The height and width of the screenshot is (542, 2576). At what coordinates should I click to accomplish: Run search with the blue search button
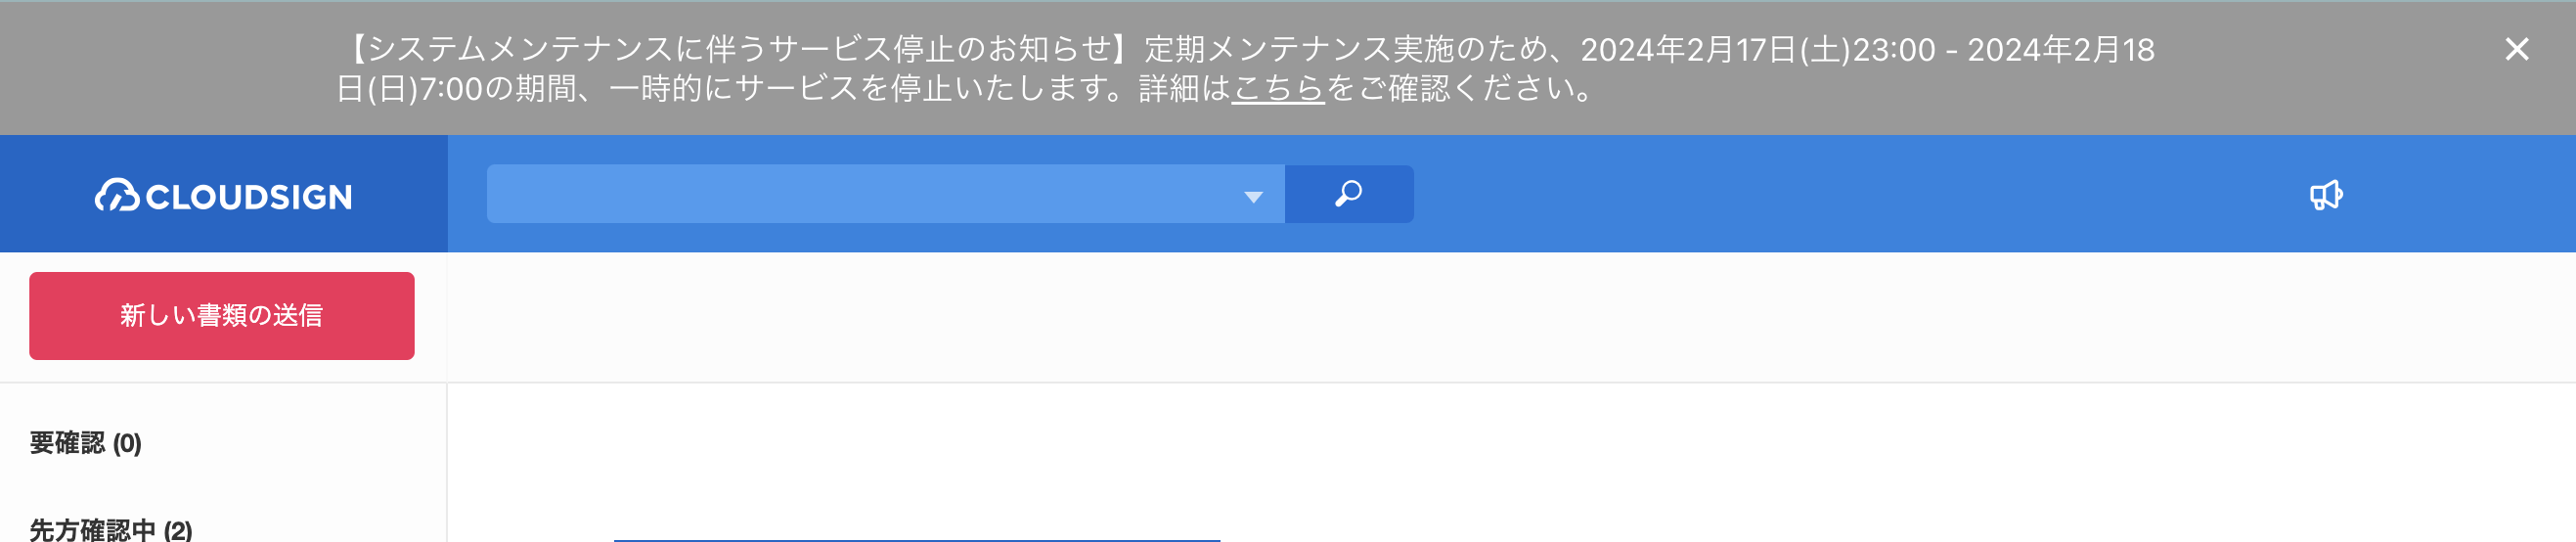(1348, 194)
